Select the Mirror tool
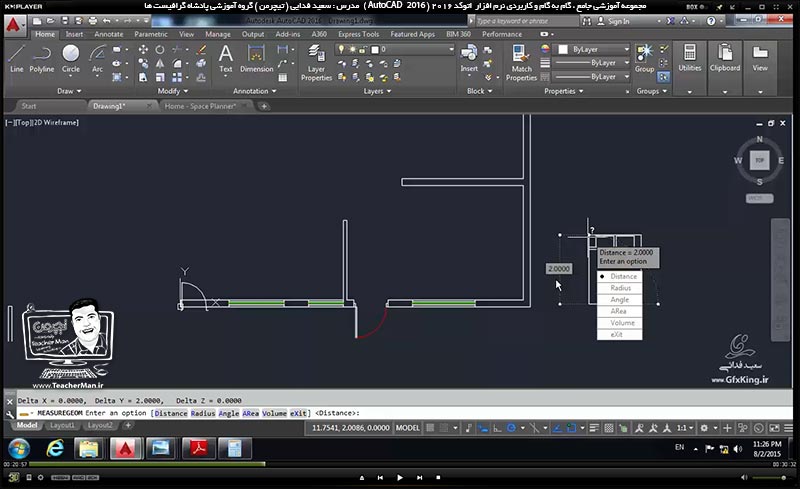The width and height of the screenshot is (800, 489). 160,63
